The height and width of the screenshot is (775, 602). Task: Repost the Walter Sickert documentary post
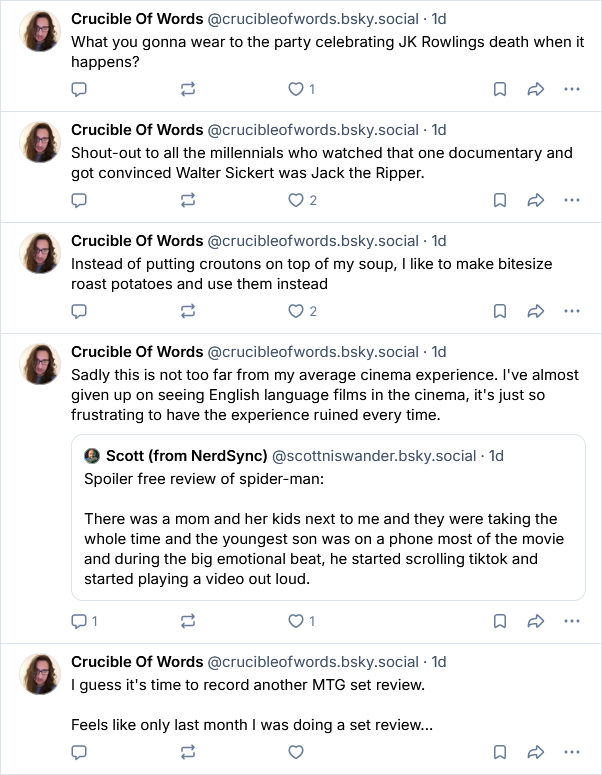click(x=188, y=200)
